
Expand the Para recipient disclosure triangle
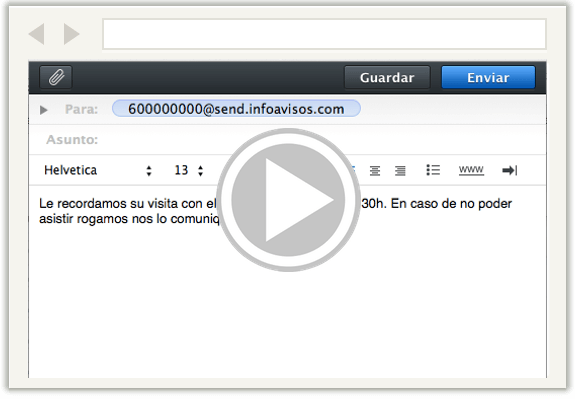44,110
